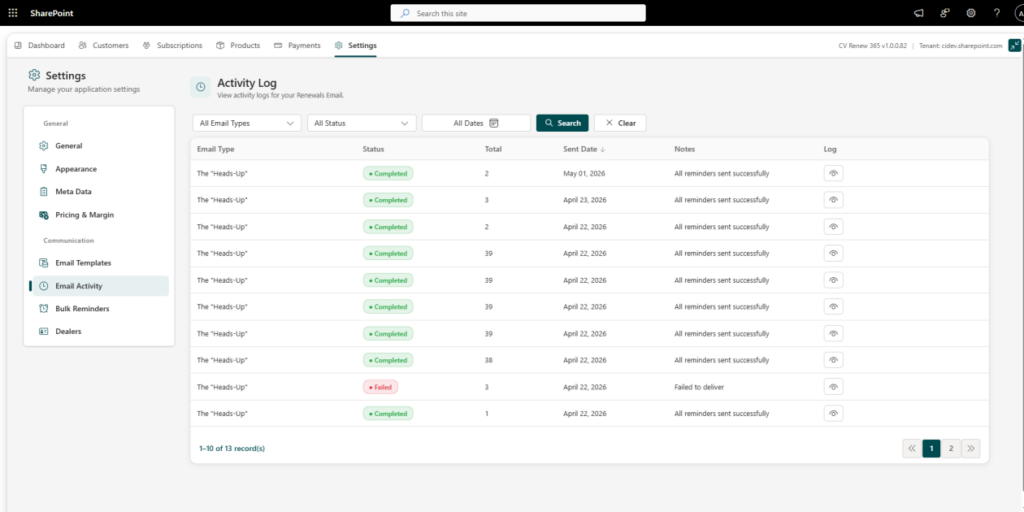Open the SharePoint settings gear icon

[971, 13]
